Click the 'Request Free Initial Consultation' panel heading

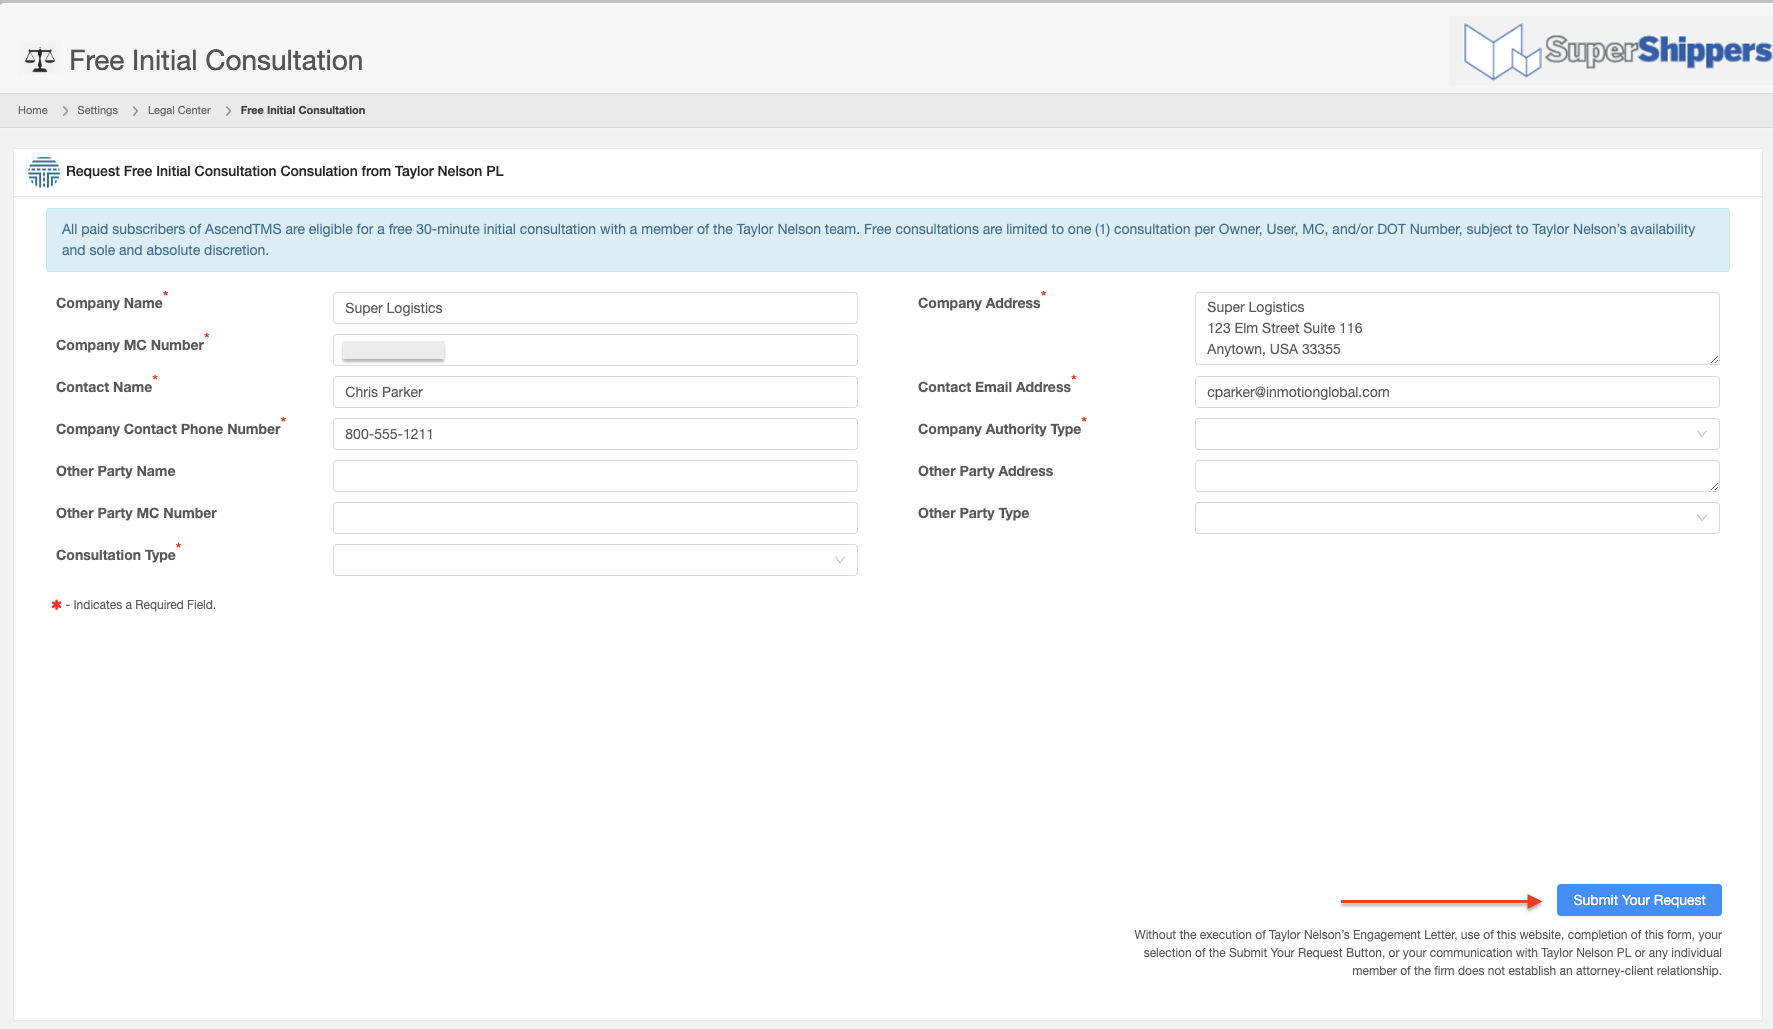[x=285, y=171]
